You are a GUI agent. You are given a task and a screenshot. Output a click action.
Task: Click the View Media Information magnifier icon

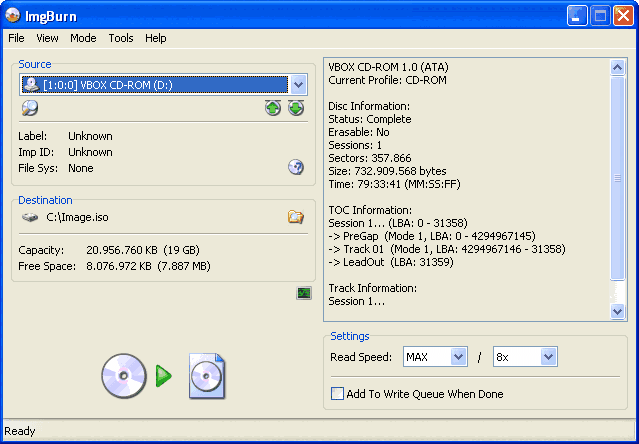point(30,108)
